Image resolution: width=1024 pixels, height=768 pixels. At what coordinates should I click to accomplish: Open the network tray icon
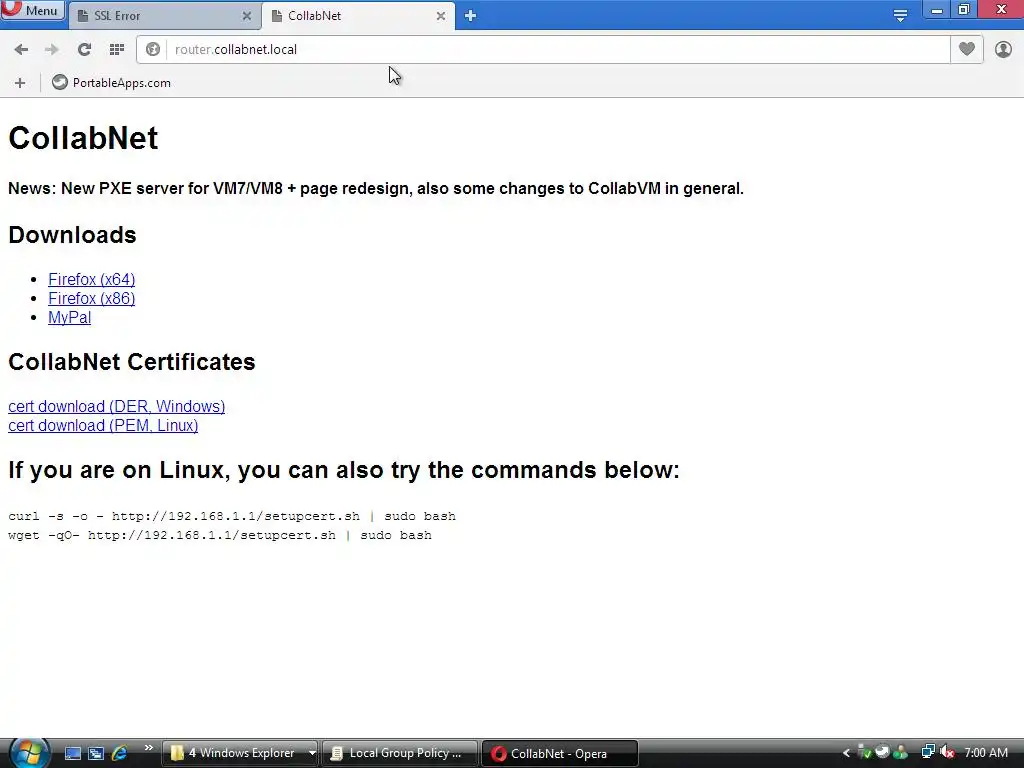pyautogui.click(x=928, y=752)
